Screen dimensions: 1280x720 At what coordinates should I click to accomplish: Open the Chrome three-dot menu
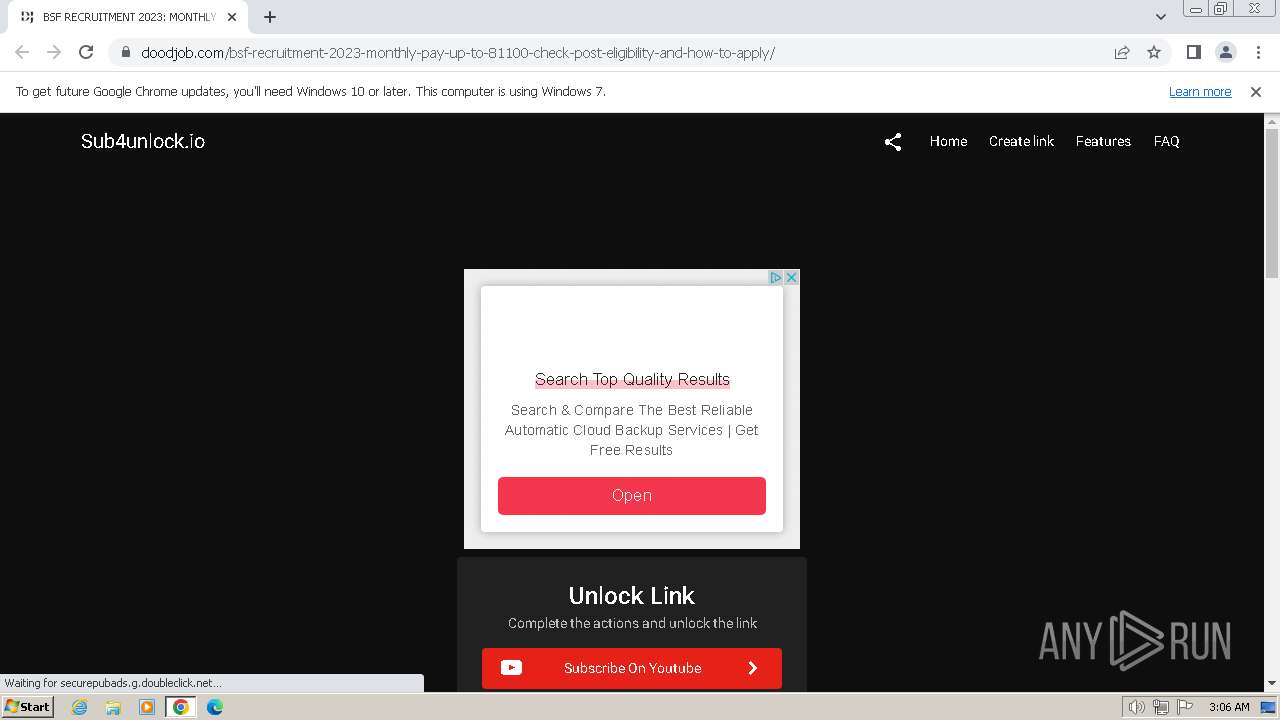coord(1258,52)
